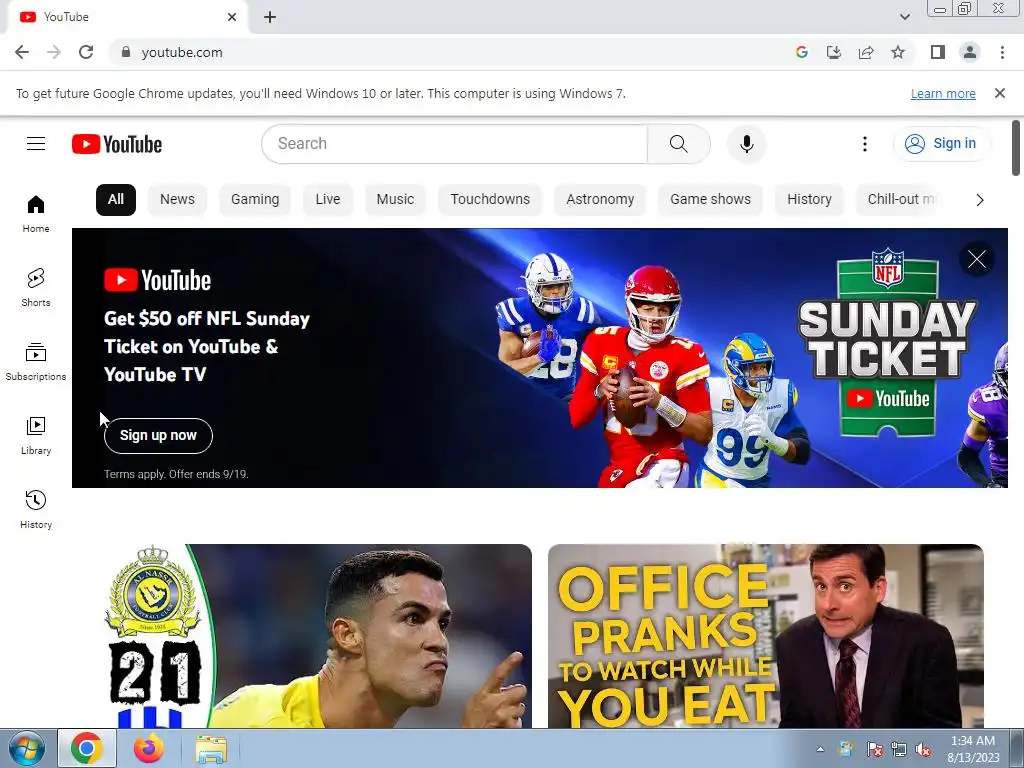Open the YouTube hamburger guide menu
1024x768 pixels.
pyautogui.click(x=36, y=144)
